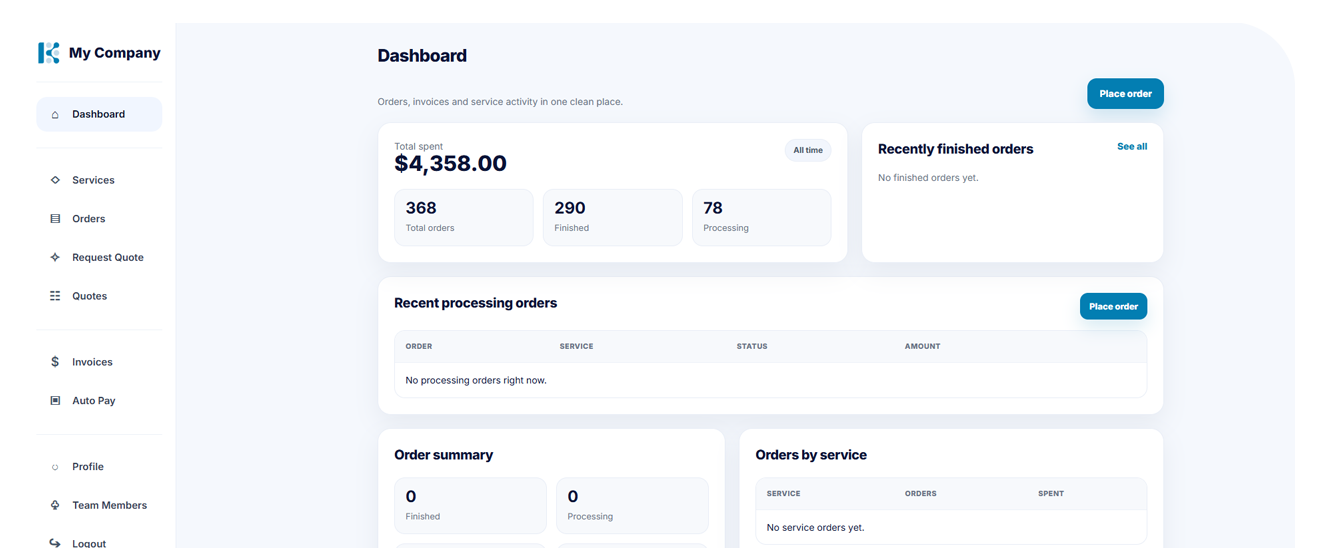The image size is (1320, 548).
Task: Open Auto Pay settings
Action: coord(99,401)
